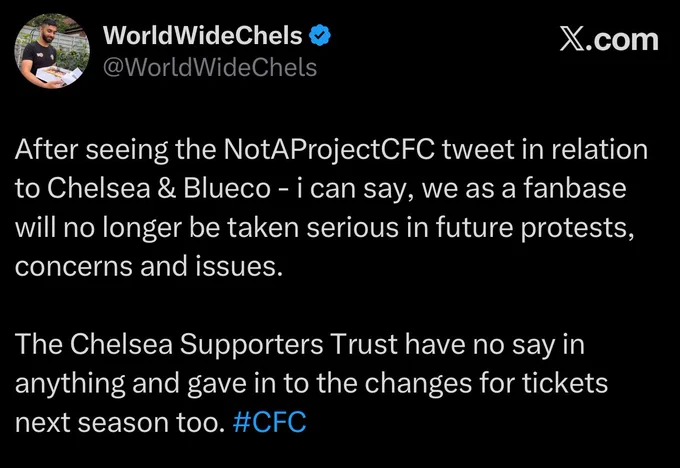The width and height of the screenshot is (680, 468).
Task: Click the words "next season too."
Action: 120,422
